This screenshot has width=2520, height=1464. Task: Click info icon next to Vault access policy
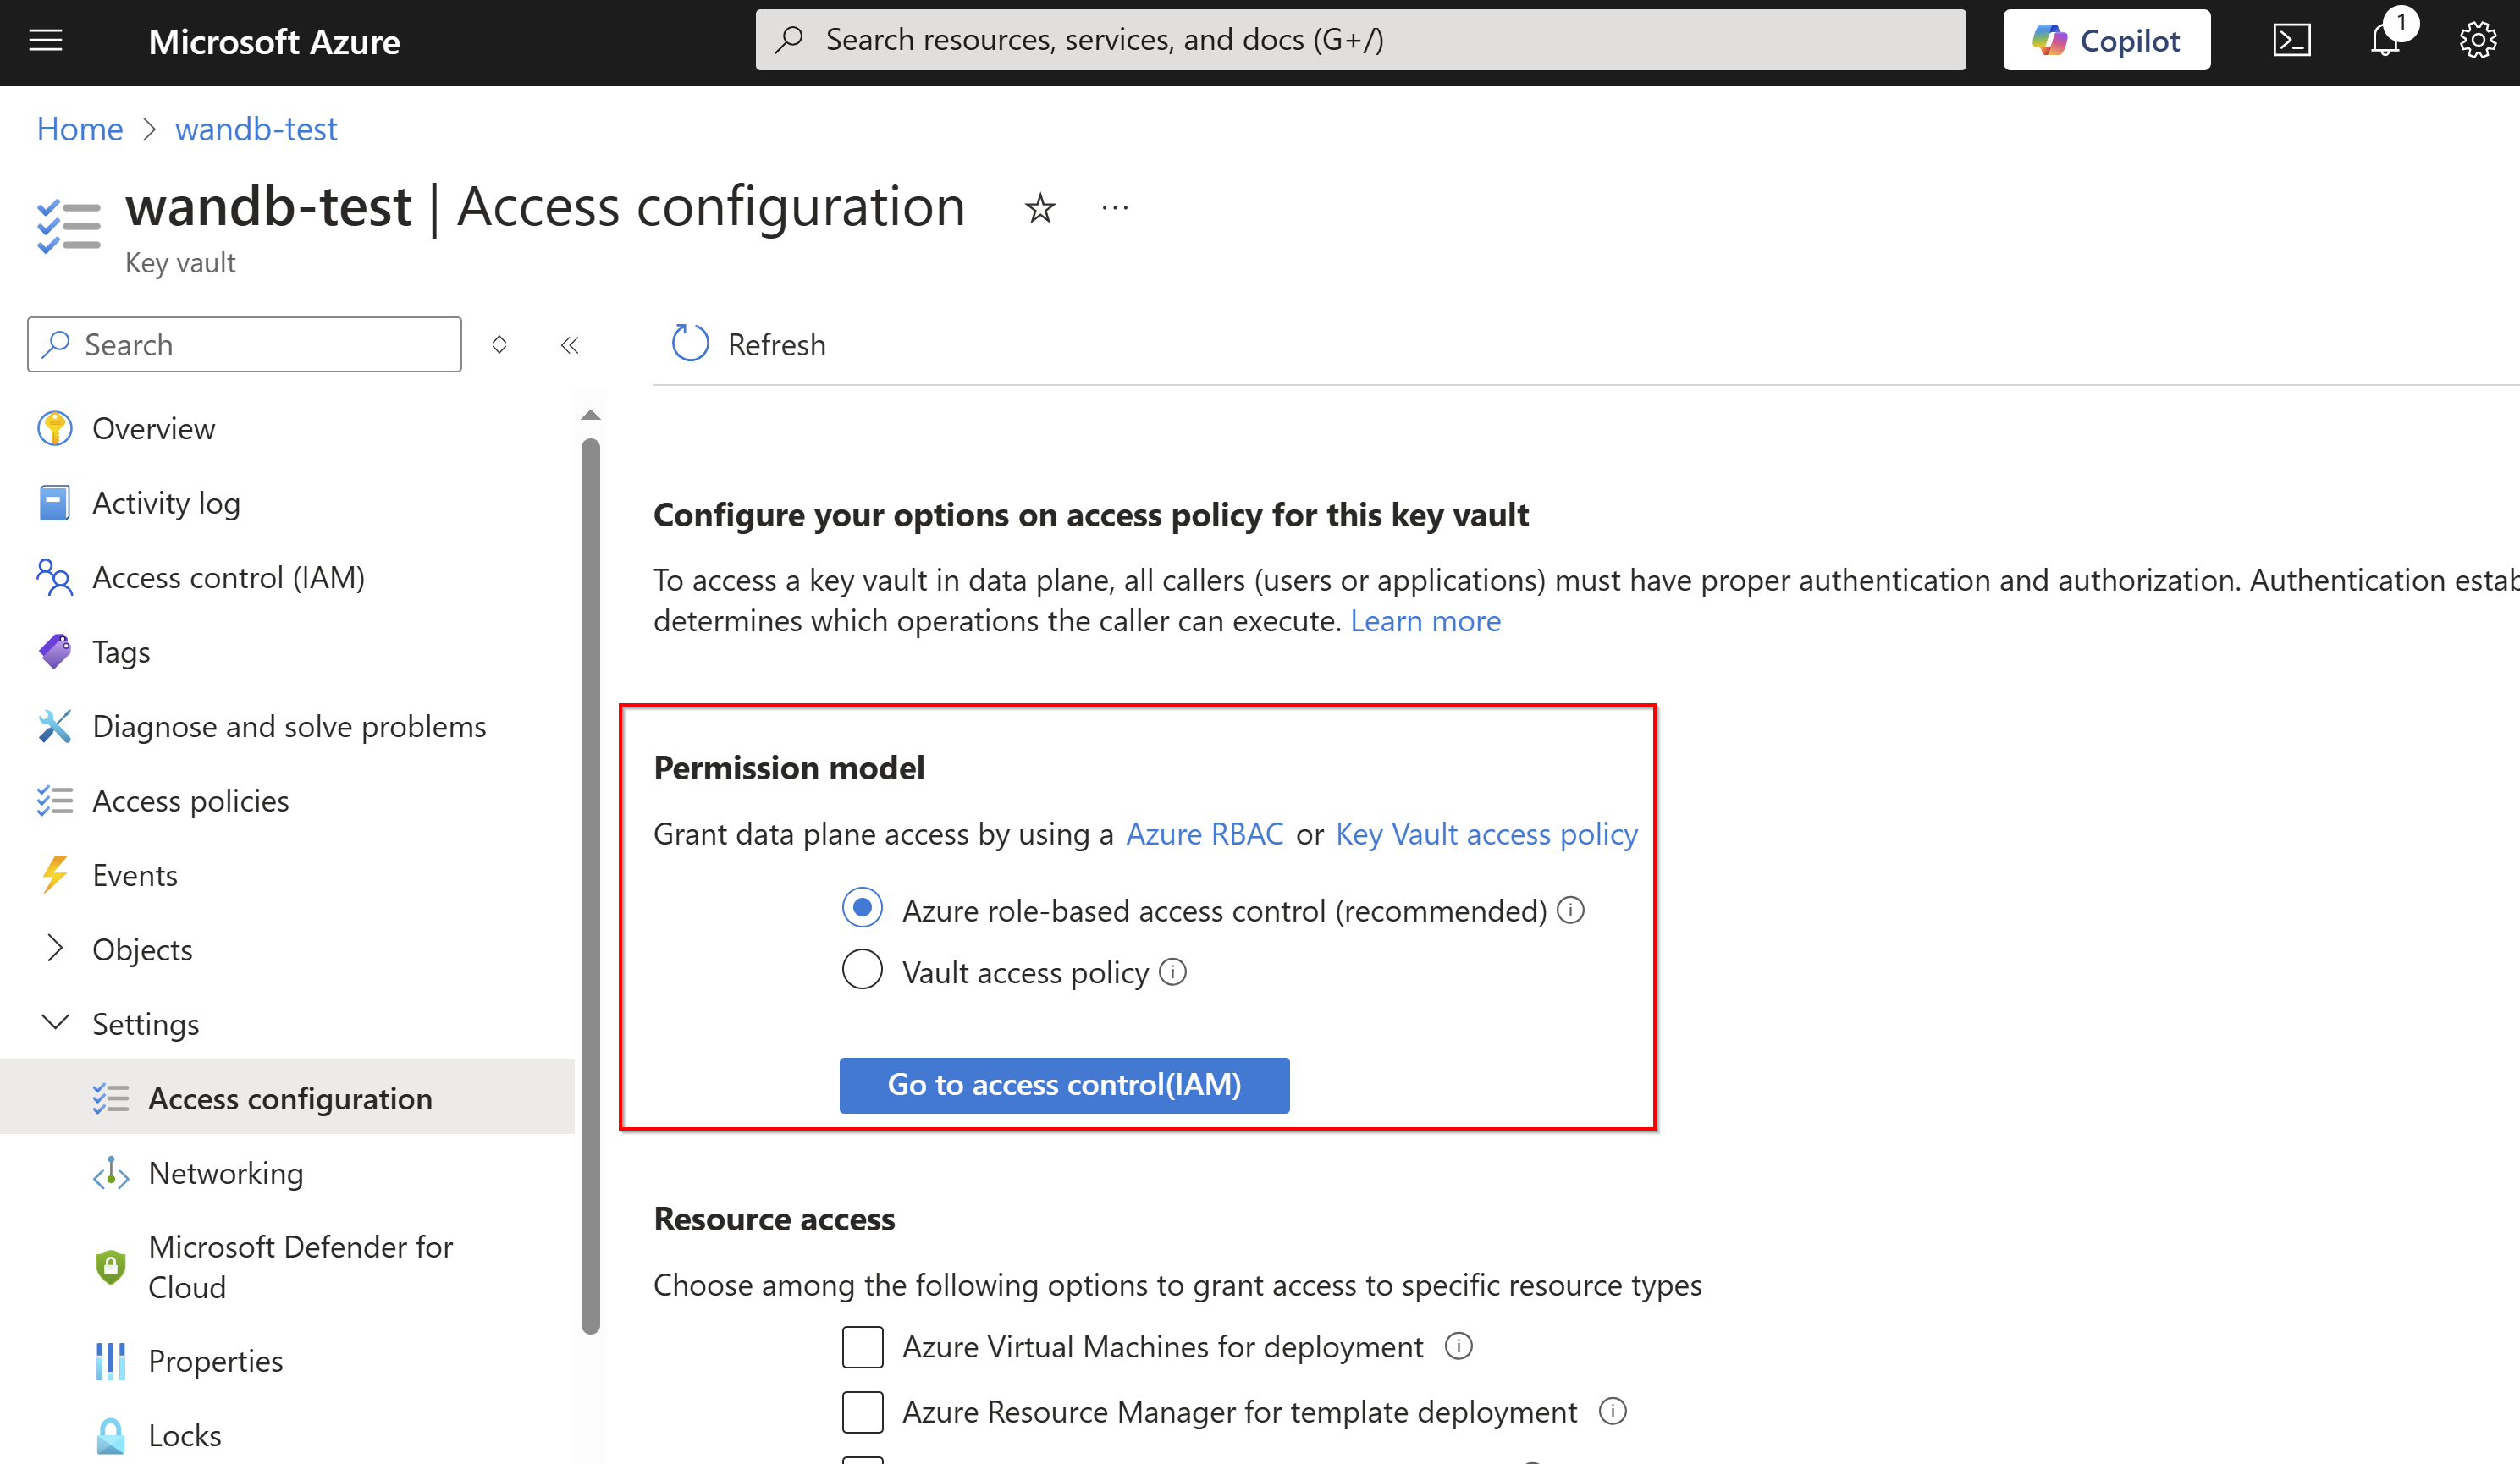pos(1173,972)
